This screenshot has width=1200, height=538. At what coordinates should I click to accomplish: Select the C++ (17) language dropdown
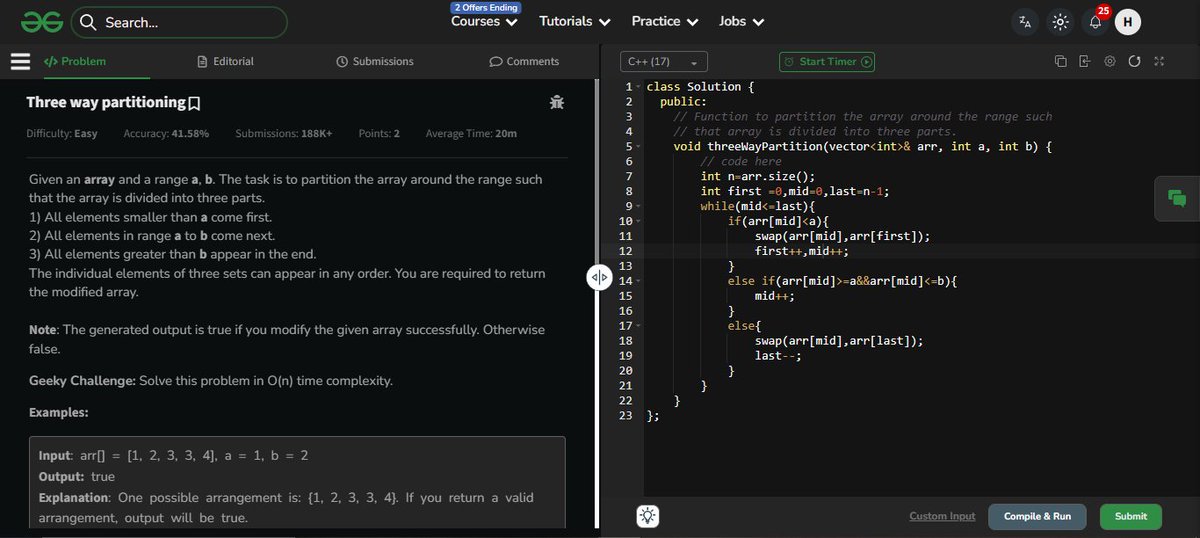click(664, 61)
